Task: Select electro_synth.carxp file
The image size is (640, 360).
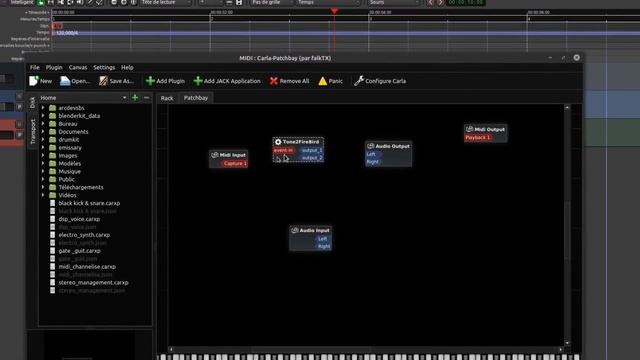Action: [x=84, y=235]
